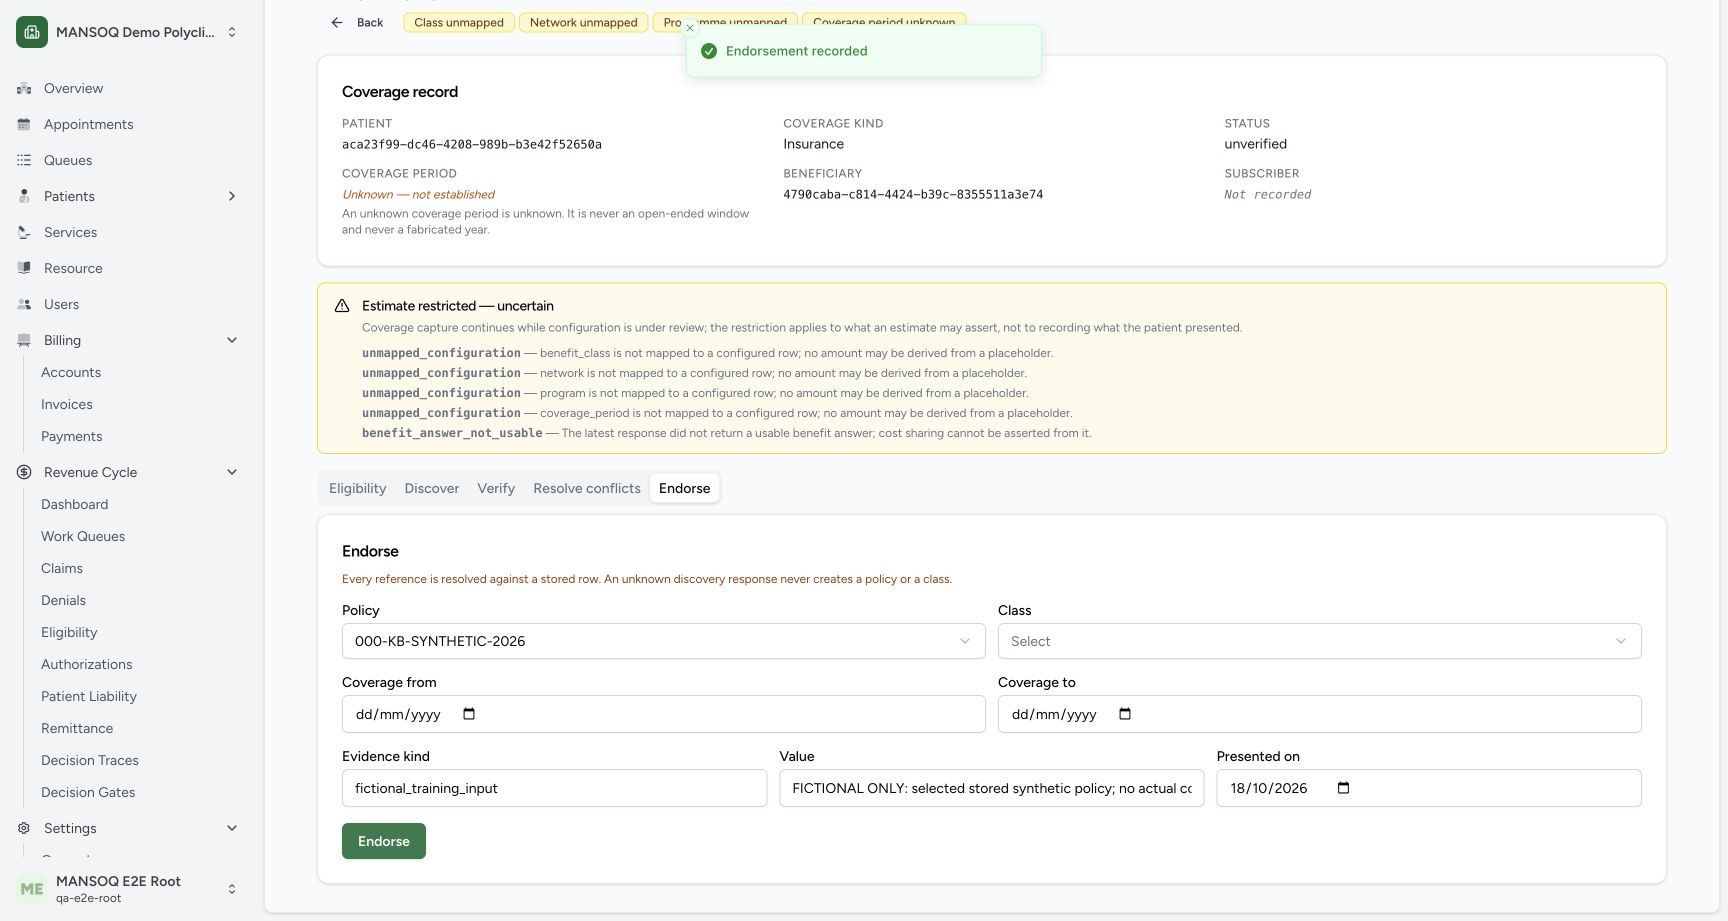Viewport: 1728px width, 921px height.
Task: Click the Resource icon in sidebar
Action: coord(24,269)
